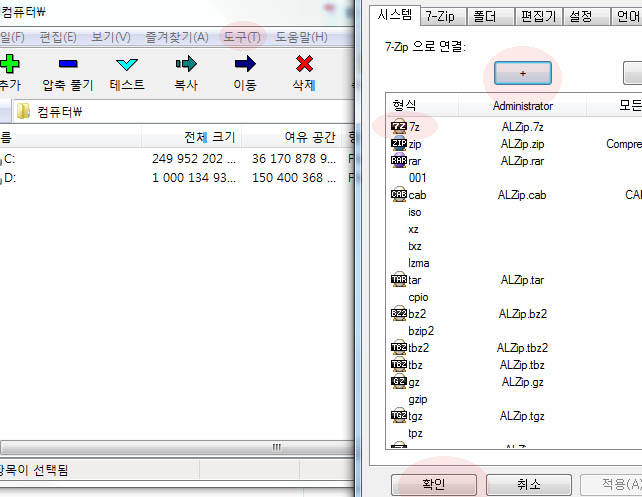The height and width of the screenshot is (497, 642).
Task: Click the Administrator column header
Action: click(x=522, y=105)
